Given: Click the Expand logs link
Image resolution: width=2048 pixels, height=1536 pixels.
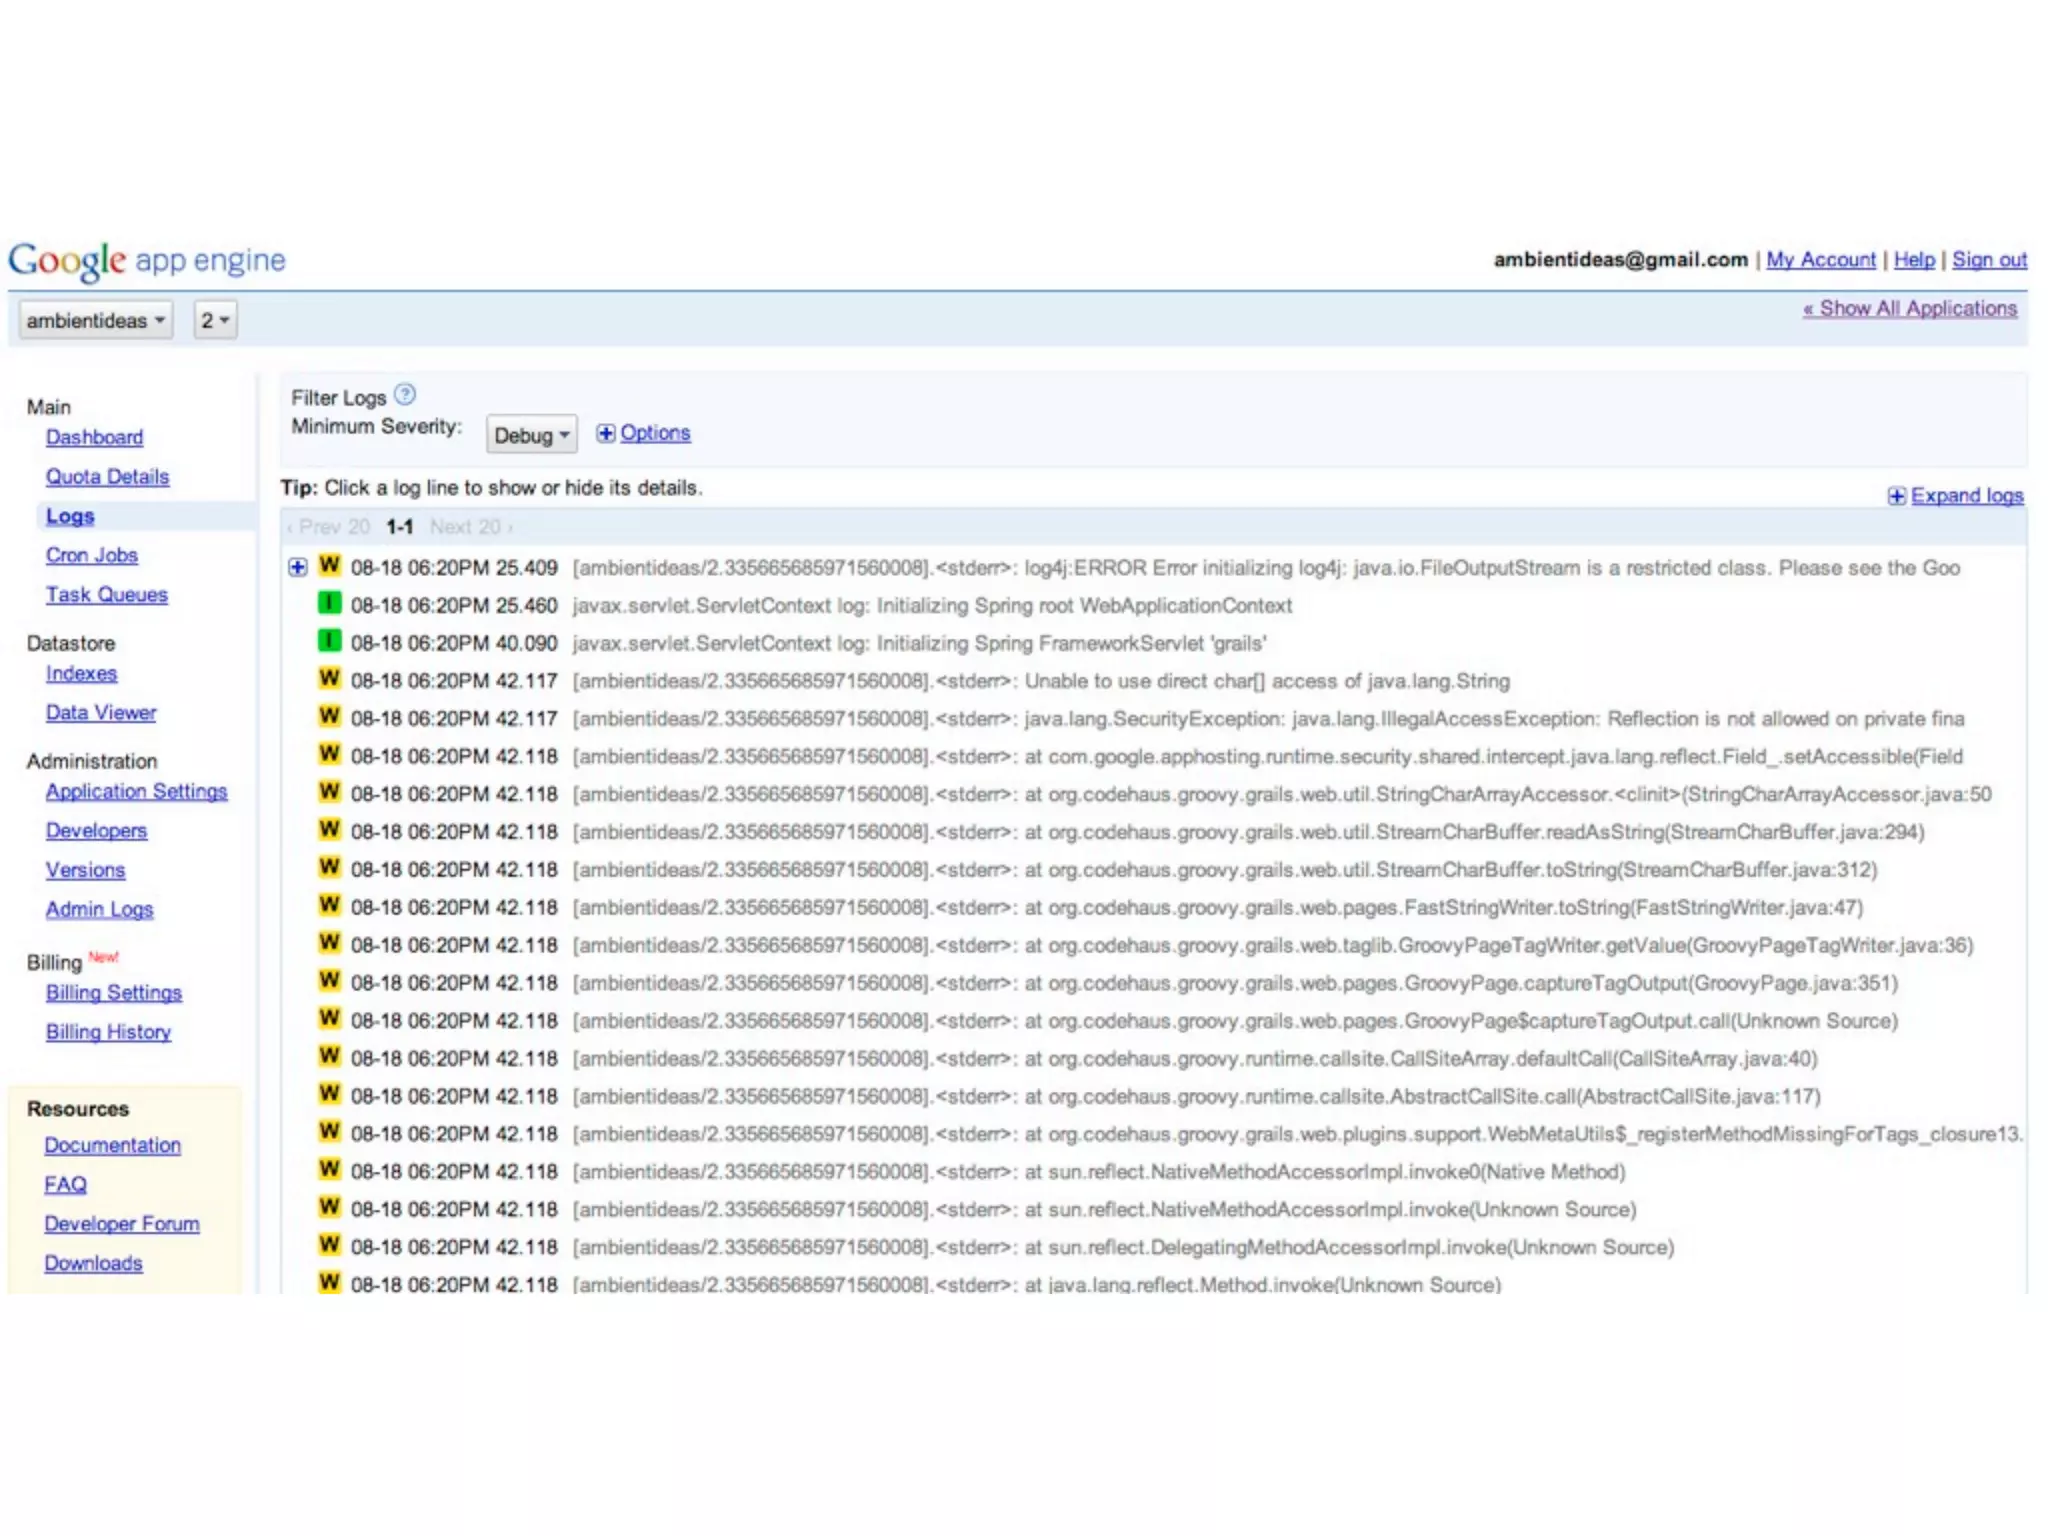Looking at the screenshot, I should pos(1966,496).
